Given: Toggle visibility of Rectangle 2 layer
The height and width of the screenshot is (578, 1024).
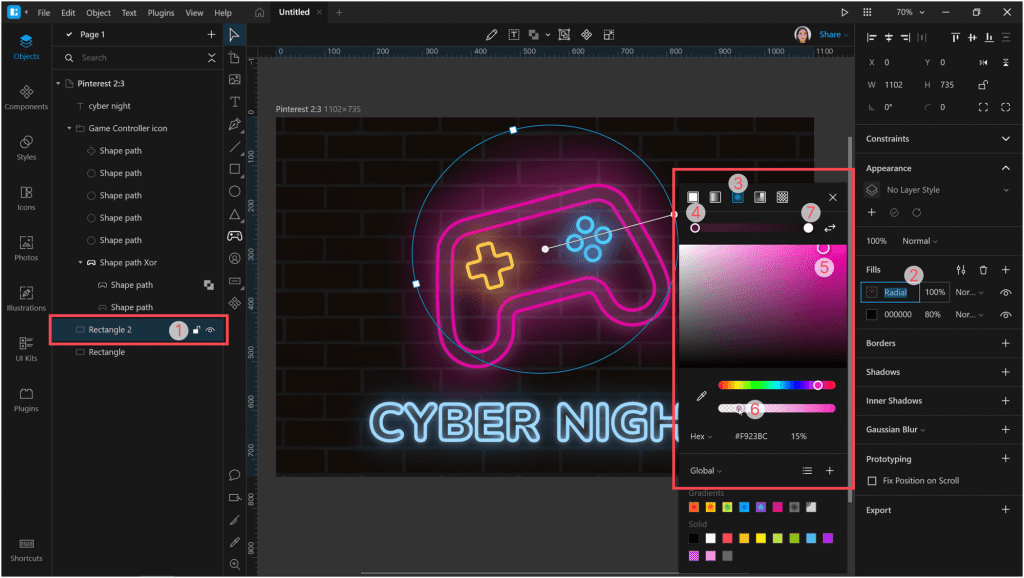Looking at the screenshot, I should 210,330.
